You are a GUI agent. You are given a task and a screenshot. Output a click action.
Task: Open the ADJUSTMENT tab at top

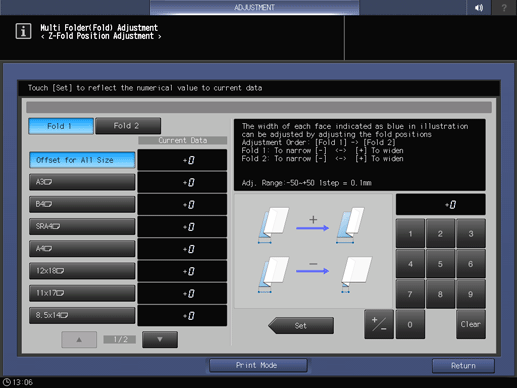254,7
